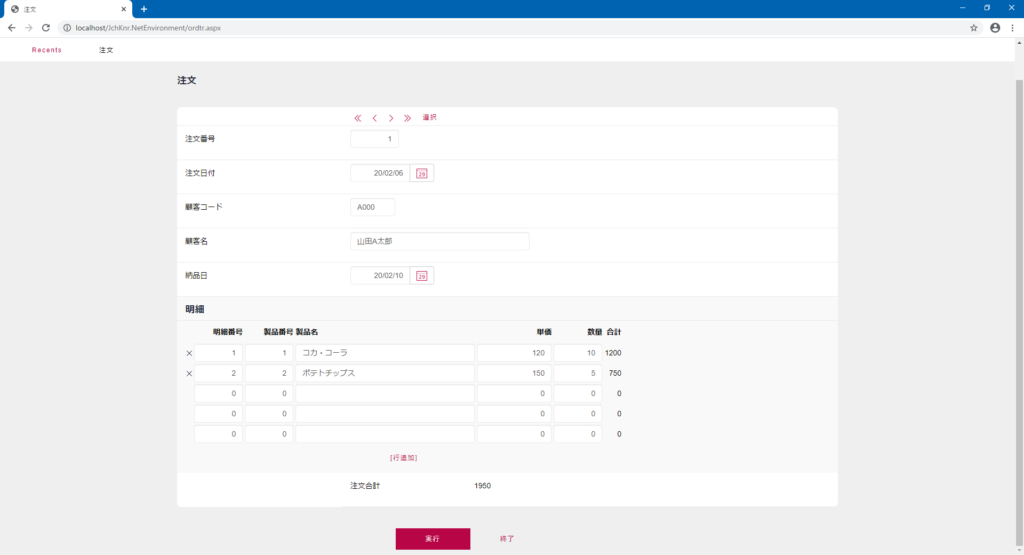Delete the コカ・コーラ detail row
Viewport: 1024px width, 555px height.
(x=189, y=353)
